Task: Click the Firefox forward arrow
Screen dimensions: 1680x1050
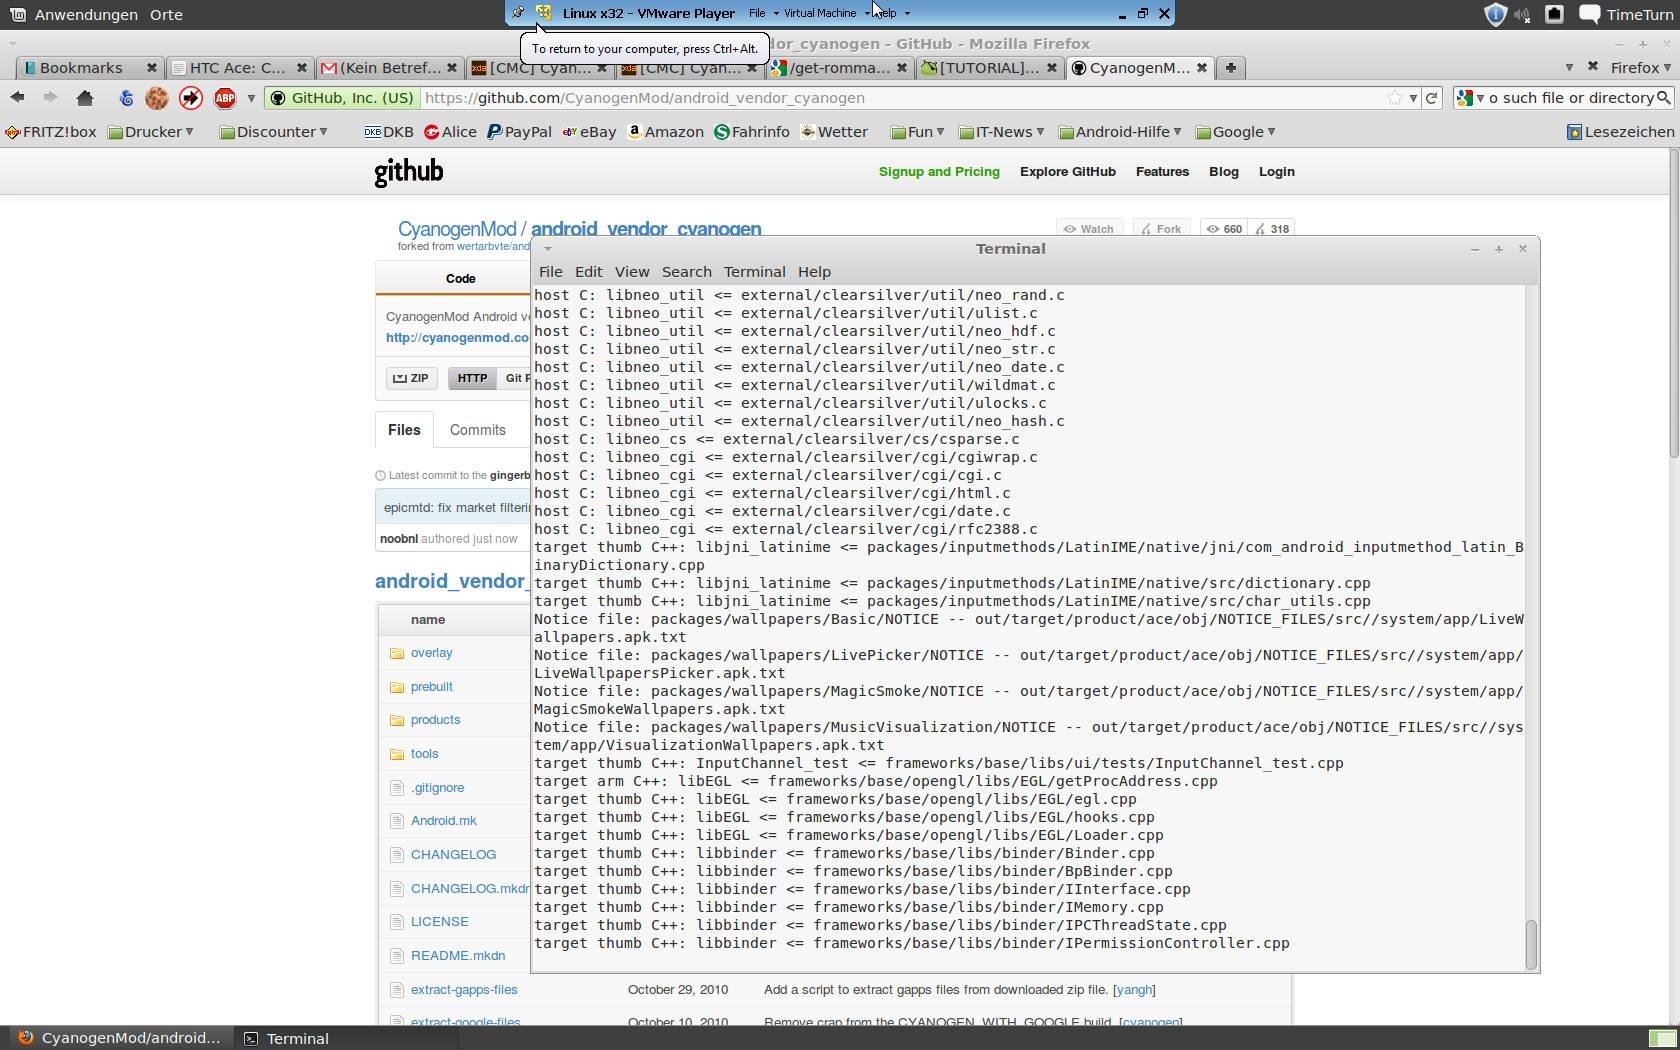Action: pyautogui.click(x=50, y=98)
